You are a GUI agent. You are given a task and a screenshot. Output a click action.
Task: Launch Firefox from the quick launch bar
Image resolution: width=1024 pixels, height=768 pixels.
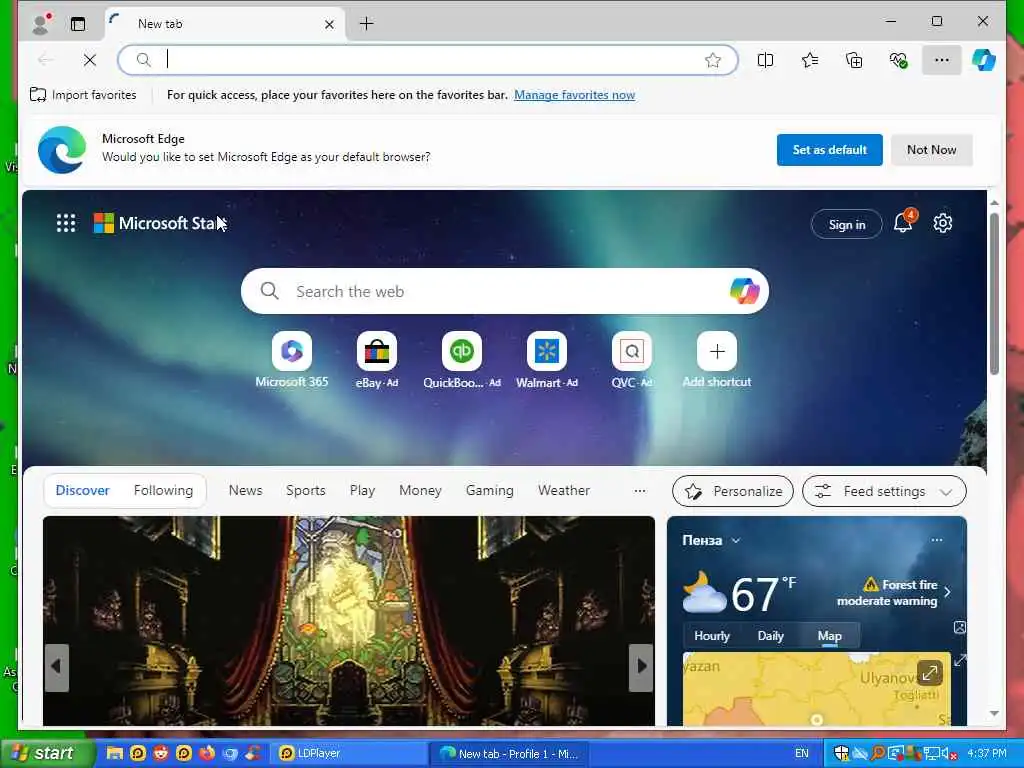click(x=207, y=753)
